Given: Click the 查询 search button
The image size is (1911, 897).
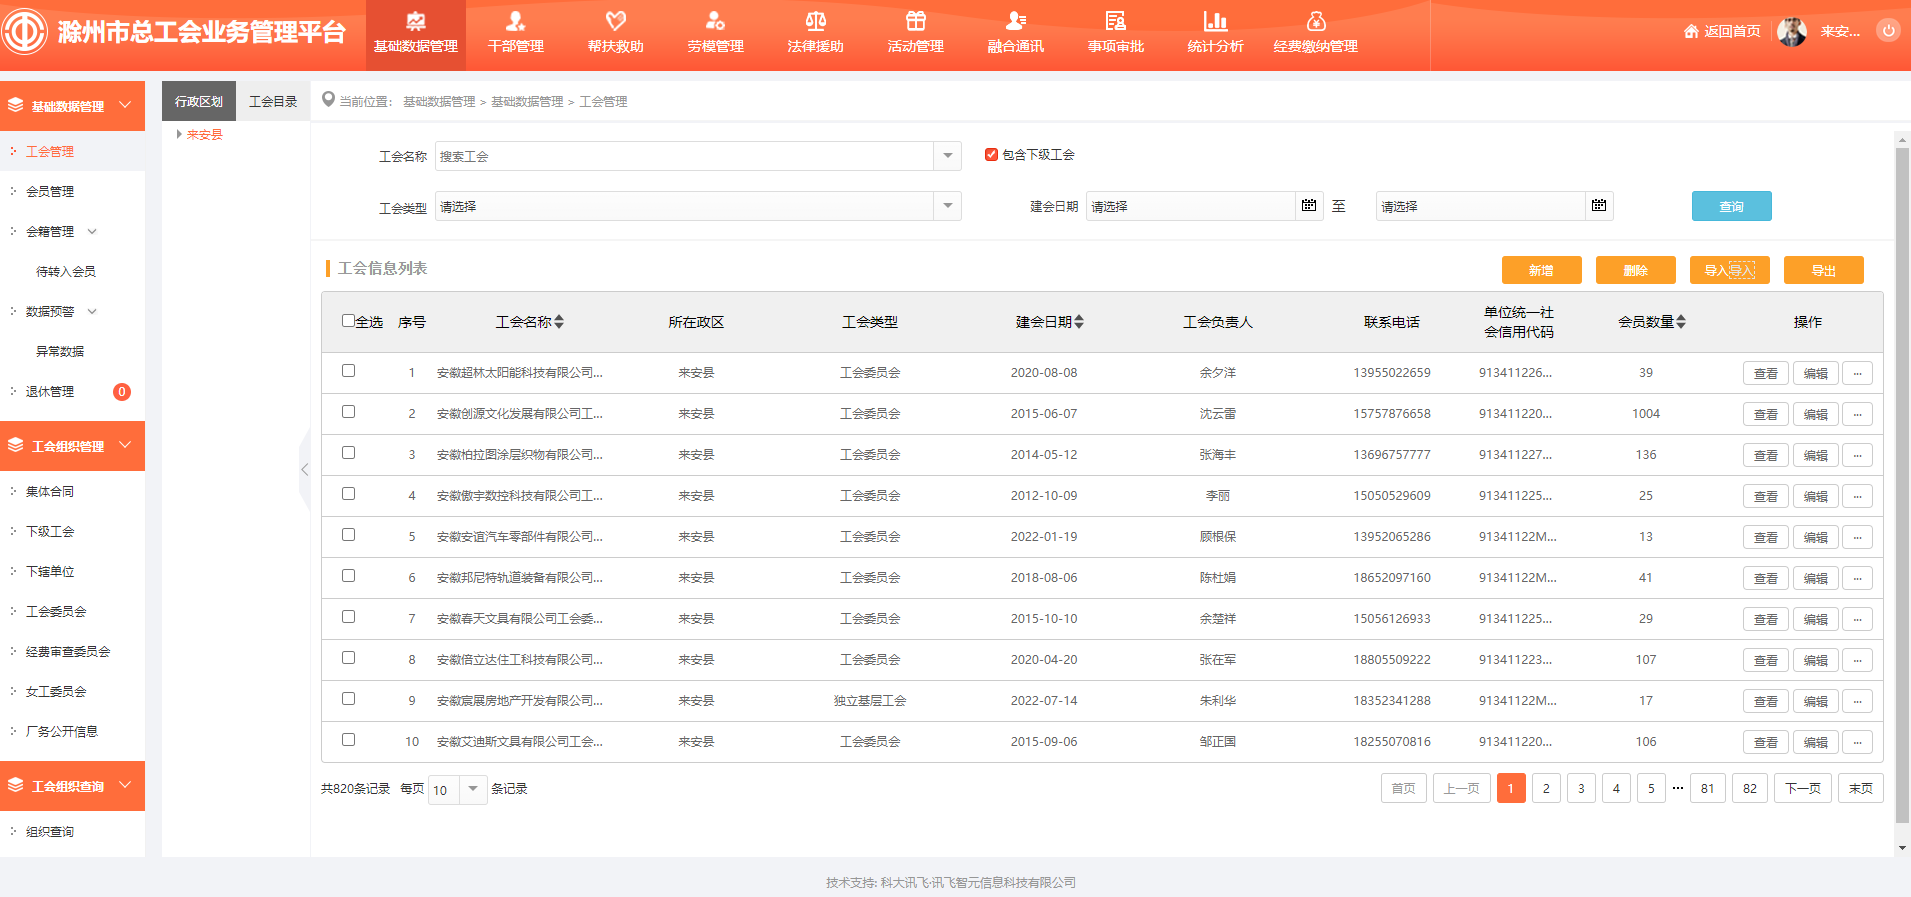Looking at the screenshot, I should (x=1731, y=206).
